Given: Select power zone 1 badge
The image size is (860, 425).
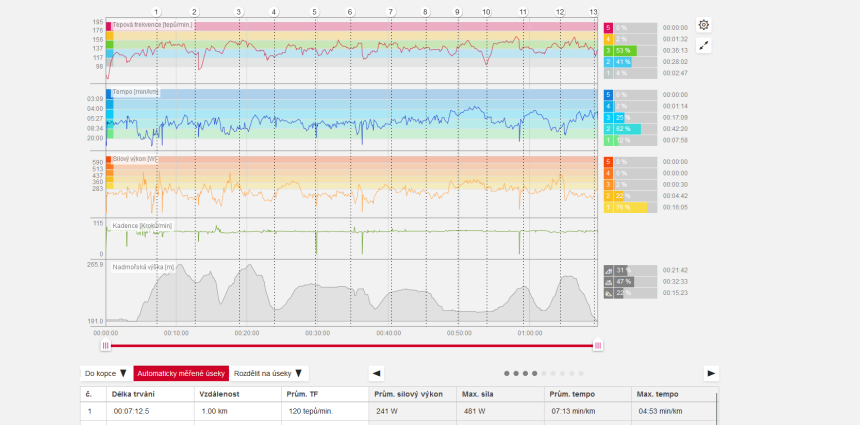Looking at the screenshot, I should (x=608, y=208).
